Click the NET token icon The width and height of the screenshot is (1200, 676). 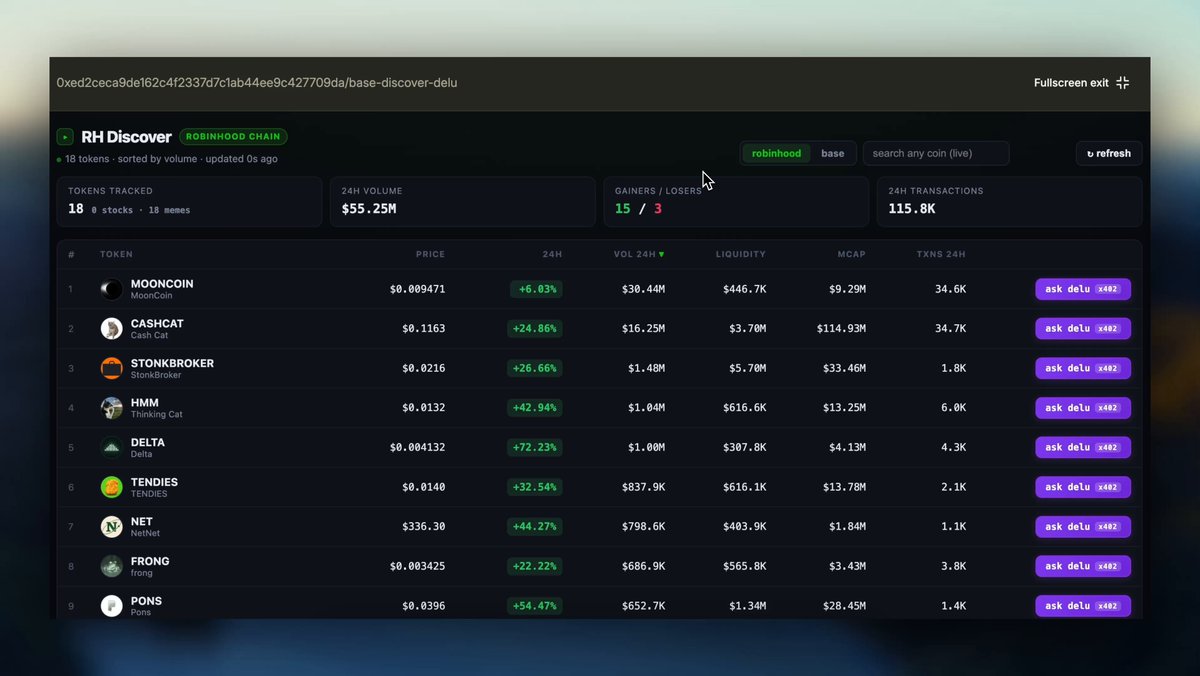tap(112, 527)
